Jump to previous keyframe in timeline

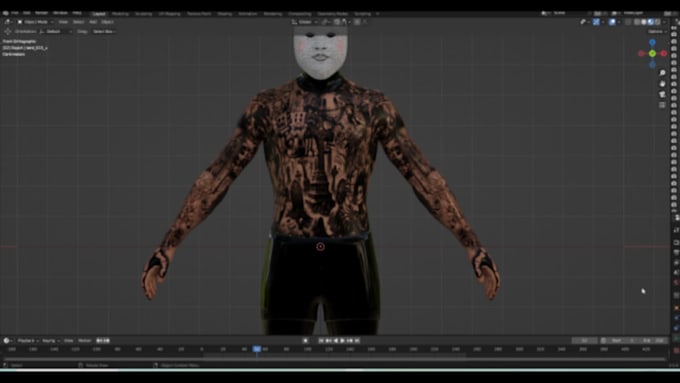pos(328,340)
